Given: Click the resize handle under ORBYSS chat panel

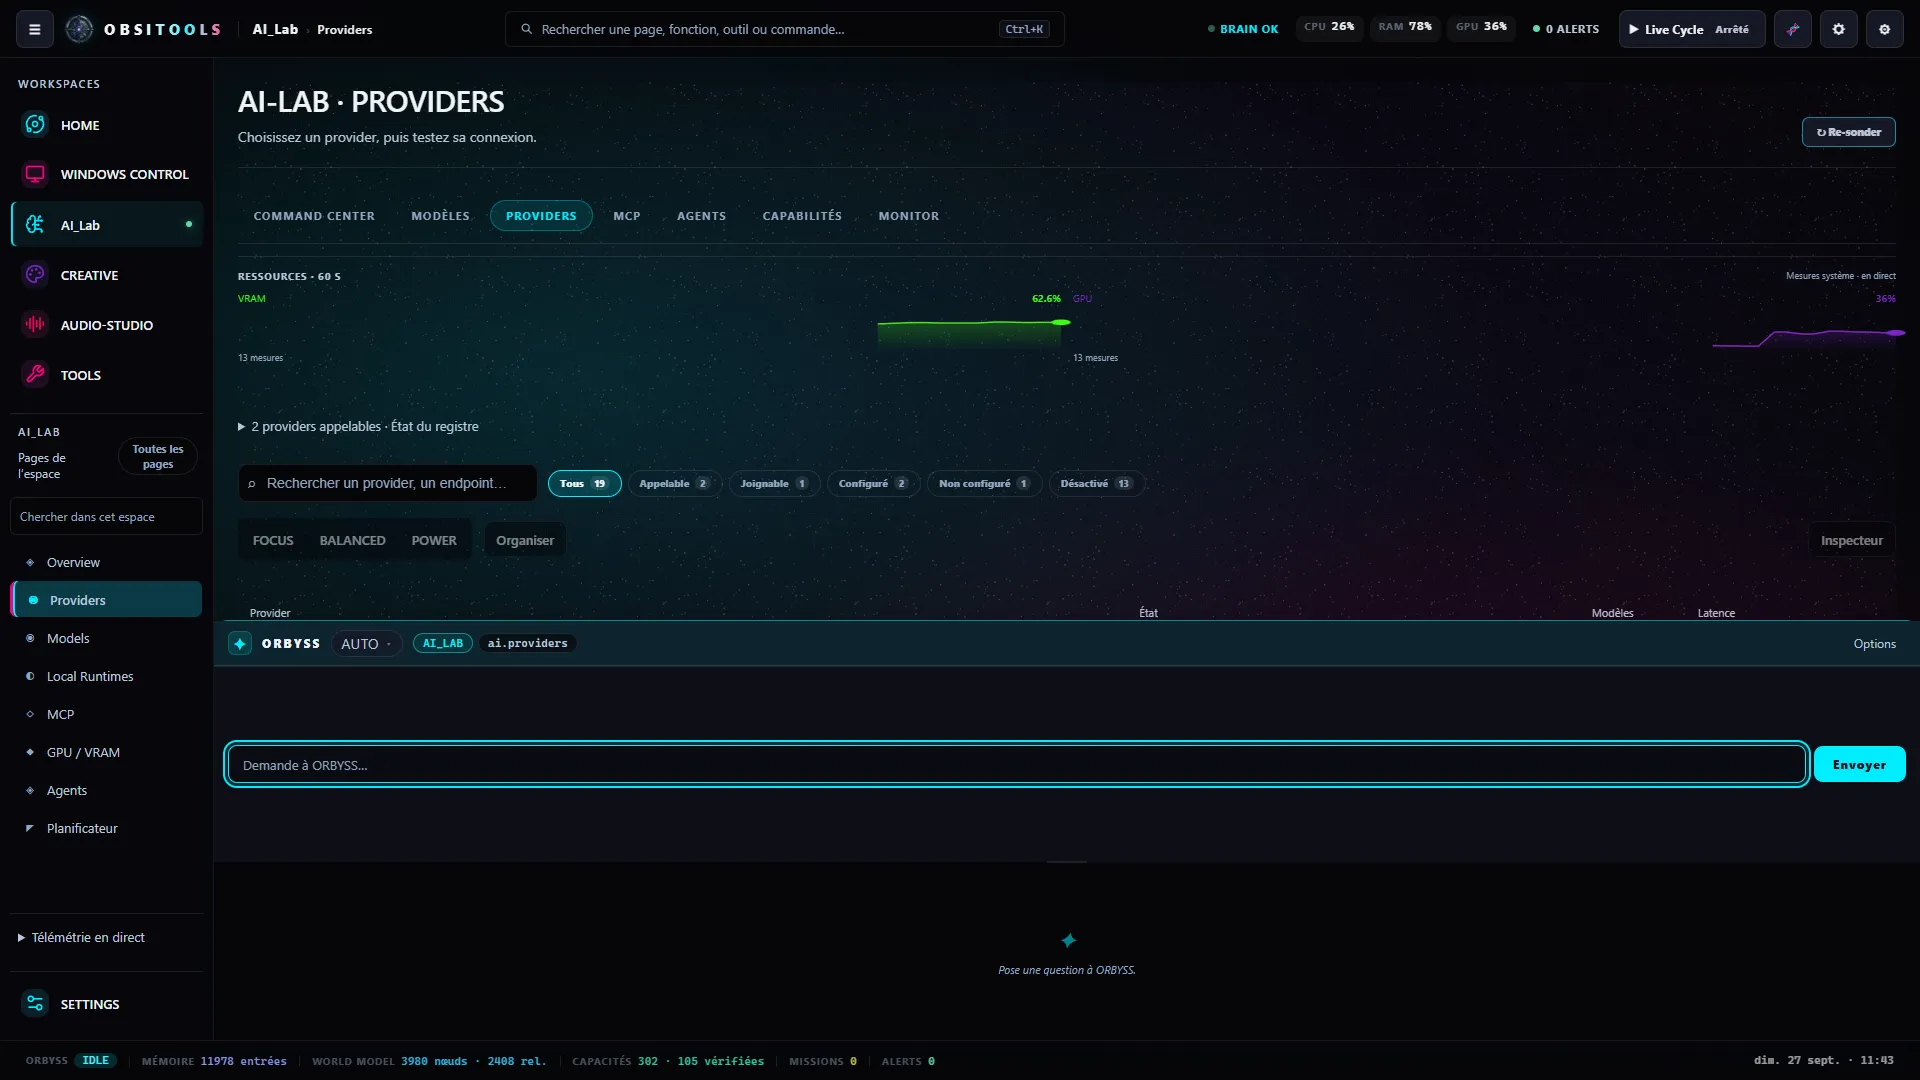Looking at the screenshot, I should click(1066, 862).
